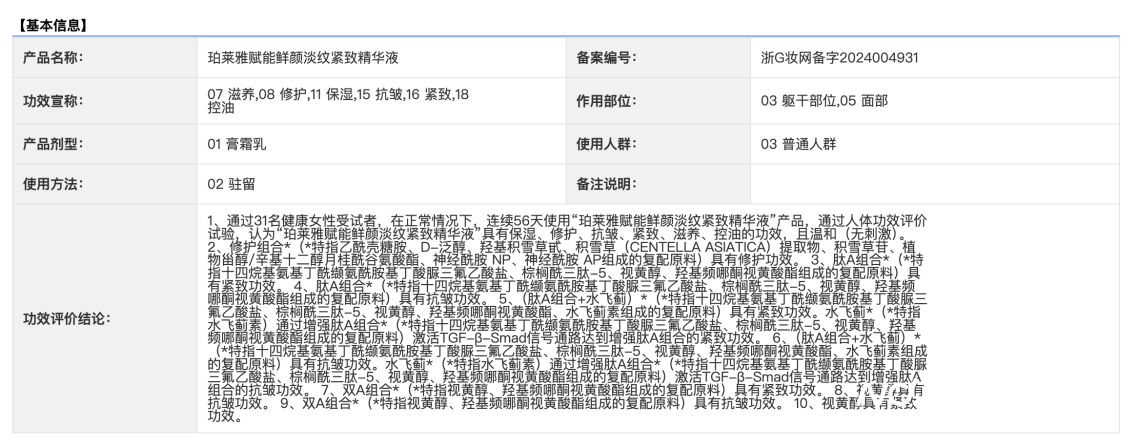Select the efficacy claims starting 07 滋养
This screenshot has width=1138, height=448.
pyautogui.click(x=338, y=101)
